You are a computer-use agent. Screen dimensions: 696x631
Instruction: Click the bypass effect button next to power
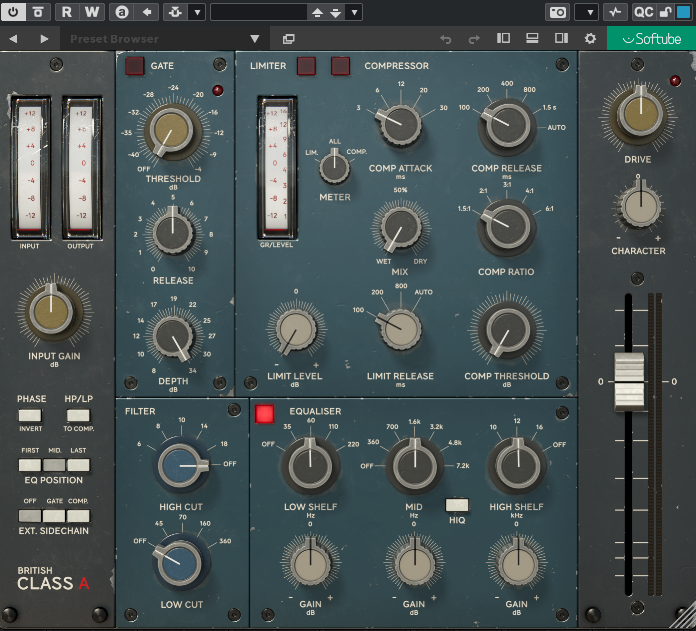point(38,12)
